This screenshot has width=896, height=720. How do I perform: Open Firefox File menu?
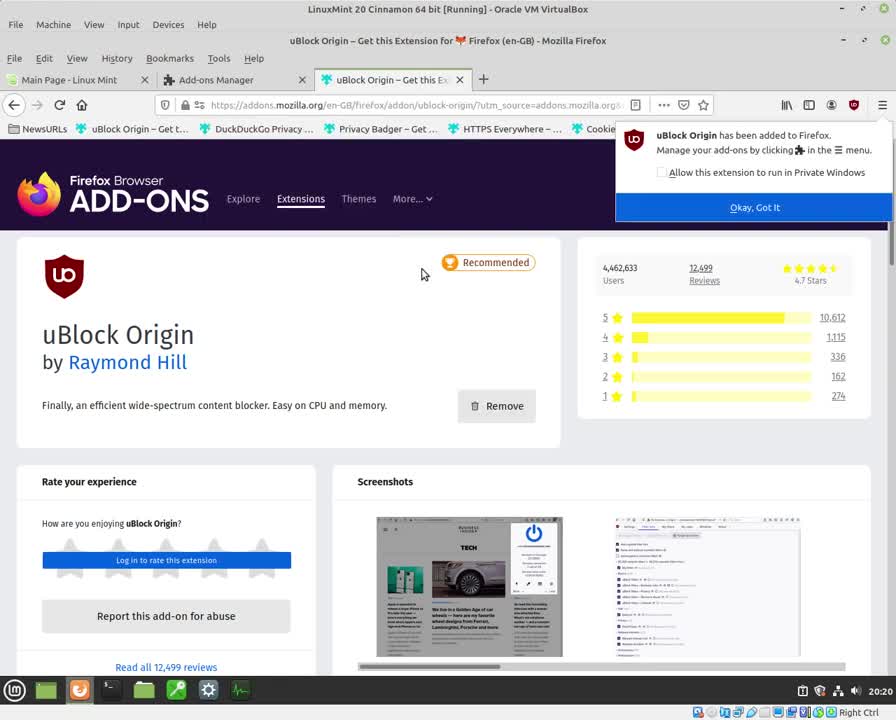pyautogui.click(x=14, y=58)
